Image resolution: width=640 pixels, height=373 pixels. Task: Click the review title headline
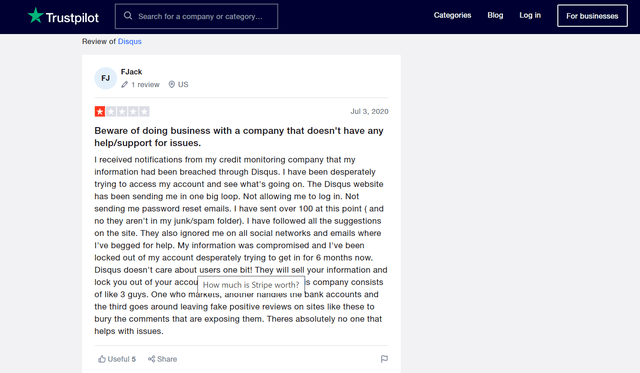[x=239, y=137]
